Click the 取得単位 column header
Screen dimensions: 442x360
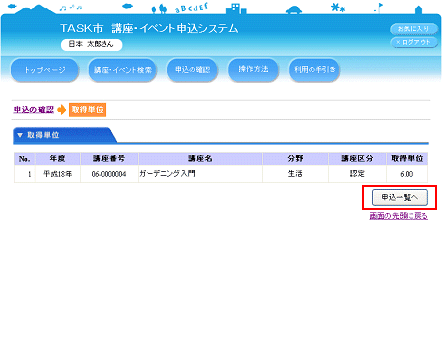coord(407,159)
